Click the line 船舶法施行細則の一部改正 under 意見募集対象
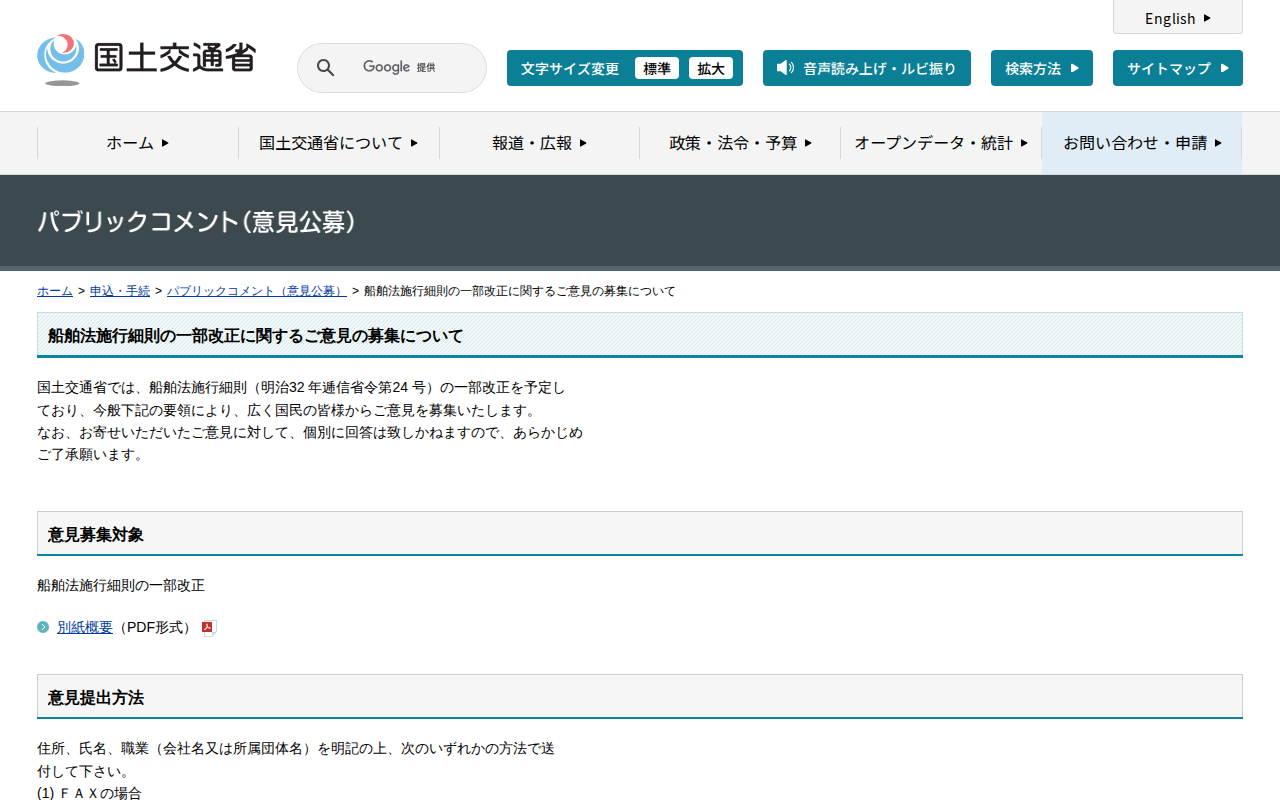The height and width of the screenshot is (800, 1280). point(121,585)
